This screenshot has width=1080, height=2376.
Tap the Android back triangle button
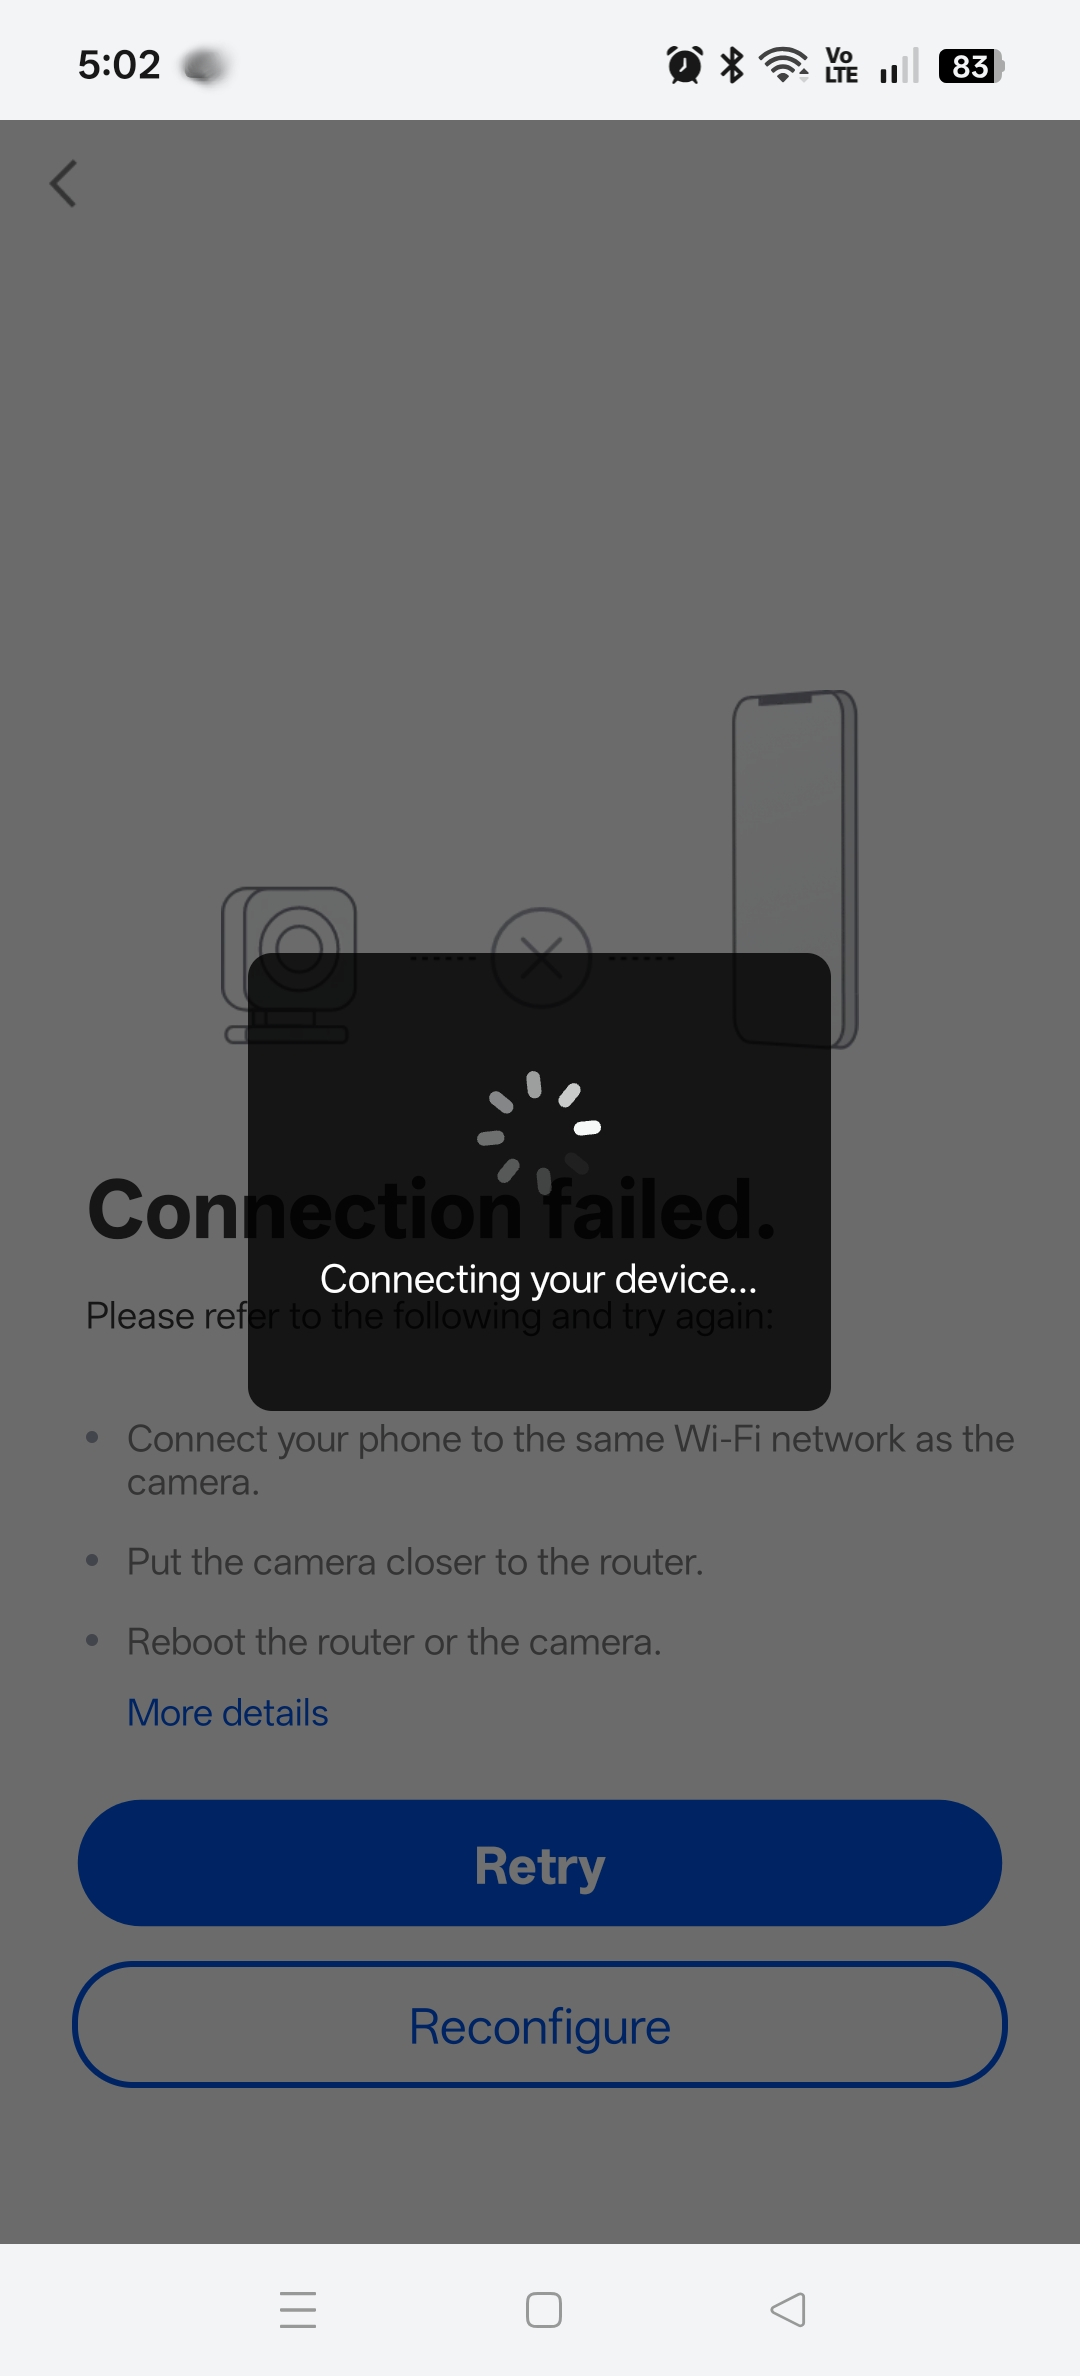(x=788, y=2310)
